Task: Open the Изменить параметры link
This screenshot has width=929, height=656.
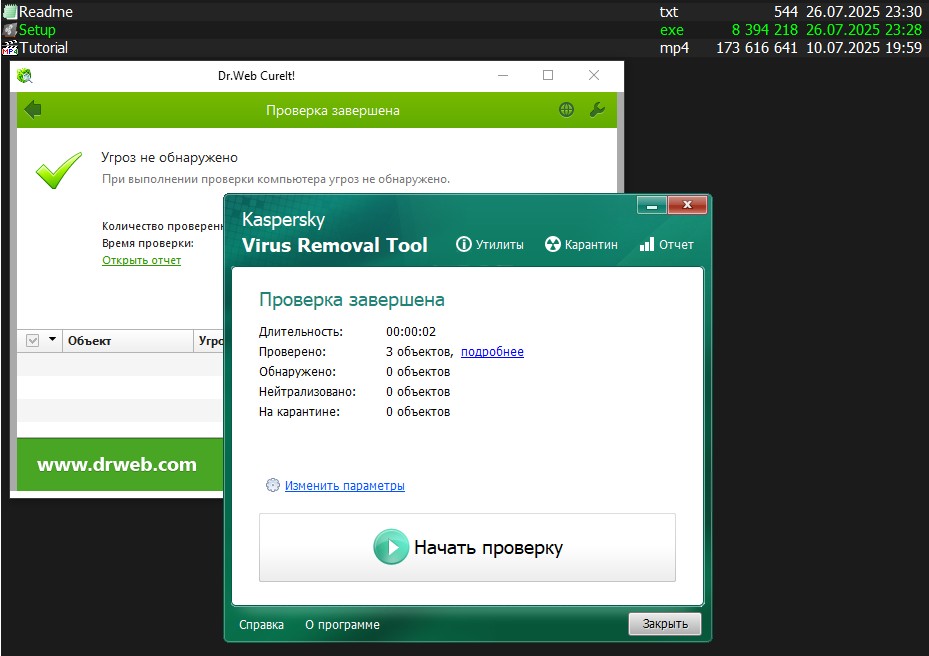Action: click(x=345, y=486)
